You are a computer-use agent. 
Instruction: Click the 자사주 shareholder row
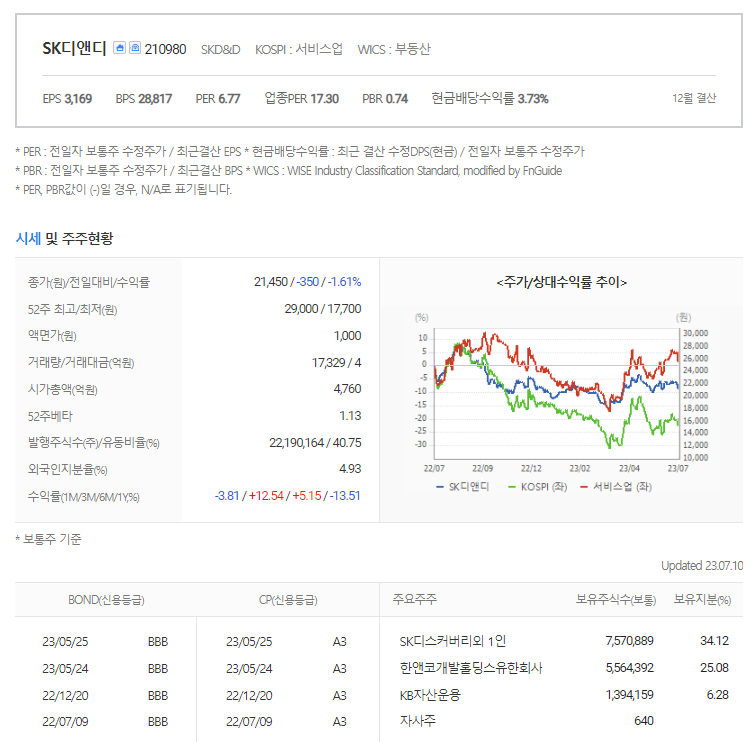point(564,721)
